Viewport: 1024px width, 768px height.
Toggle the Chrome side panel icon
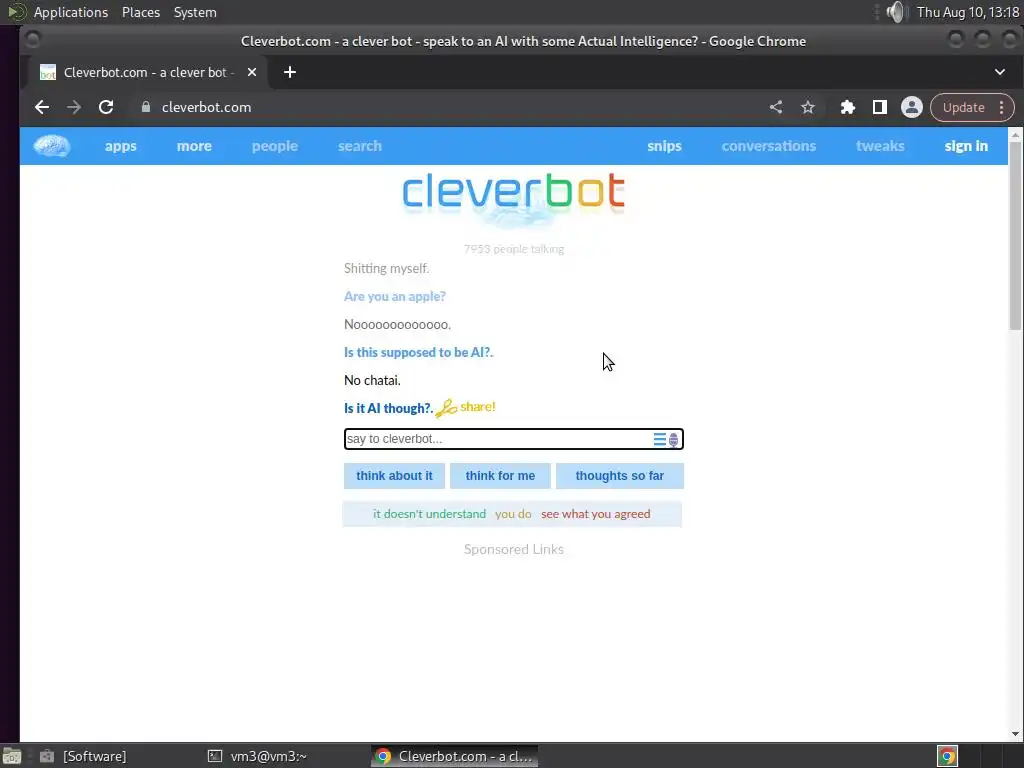coord(880,107)
